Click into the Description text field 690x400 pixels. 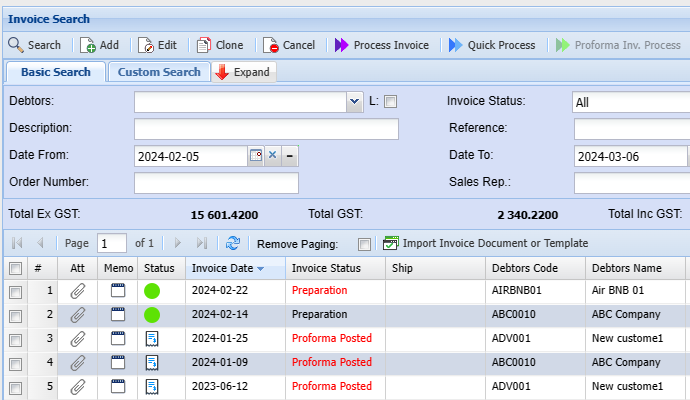tap(266, 129)
